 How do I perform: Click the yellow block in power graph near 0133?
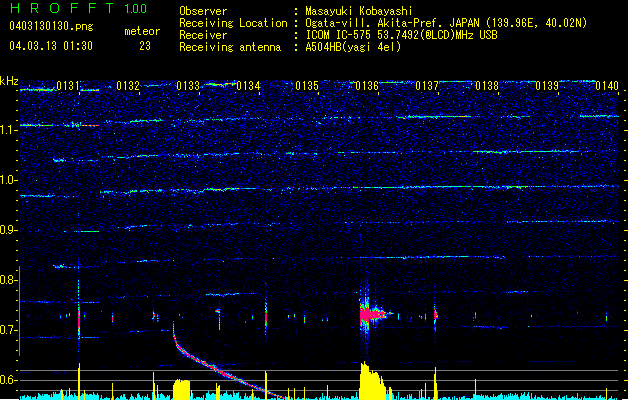click(181, 389)
